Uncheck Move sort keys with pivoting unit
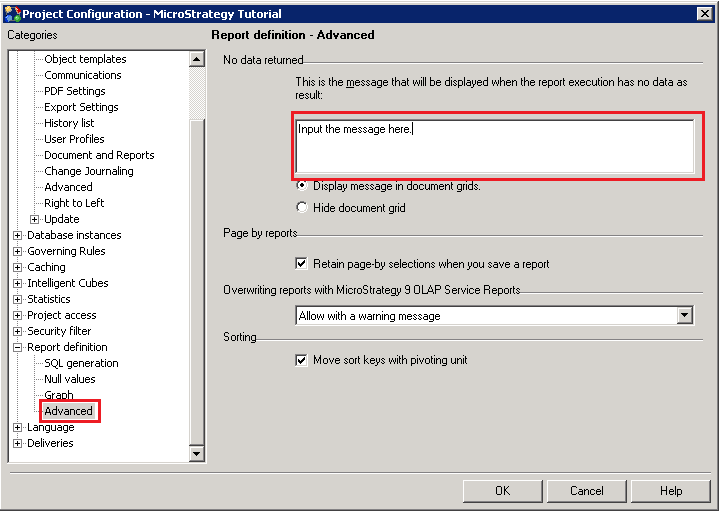 [x=301, y=360]
